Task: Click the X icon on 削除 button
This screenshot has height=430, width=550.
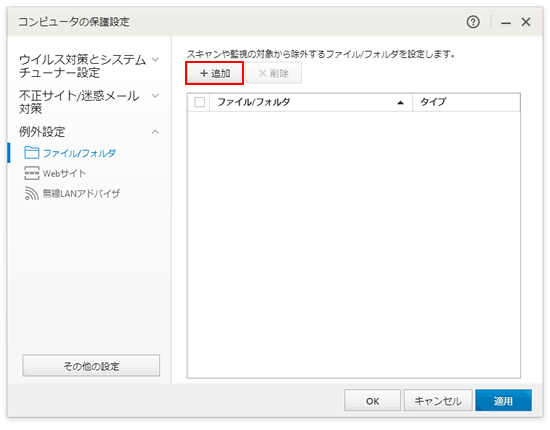Action: [262, 73]
